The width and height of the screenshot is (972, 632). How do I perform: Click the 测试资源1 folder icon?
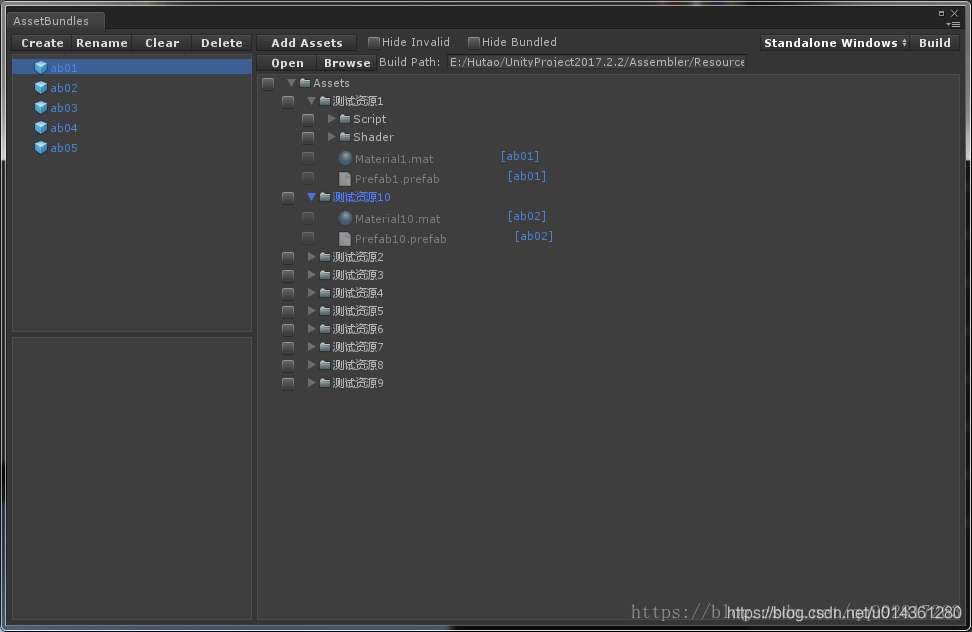tap(325, 100)
